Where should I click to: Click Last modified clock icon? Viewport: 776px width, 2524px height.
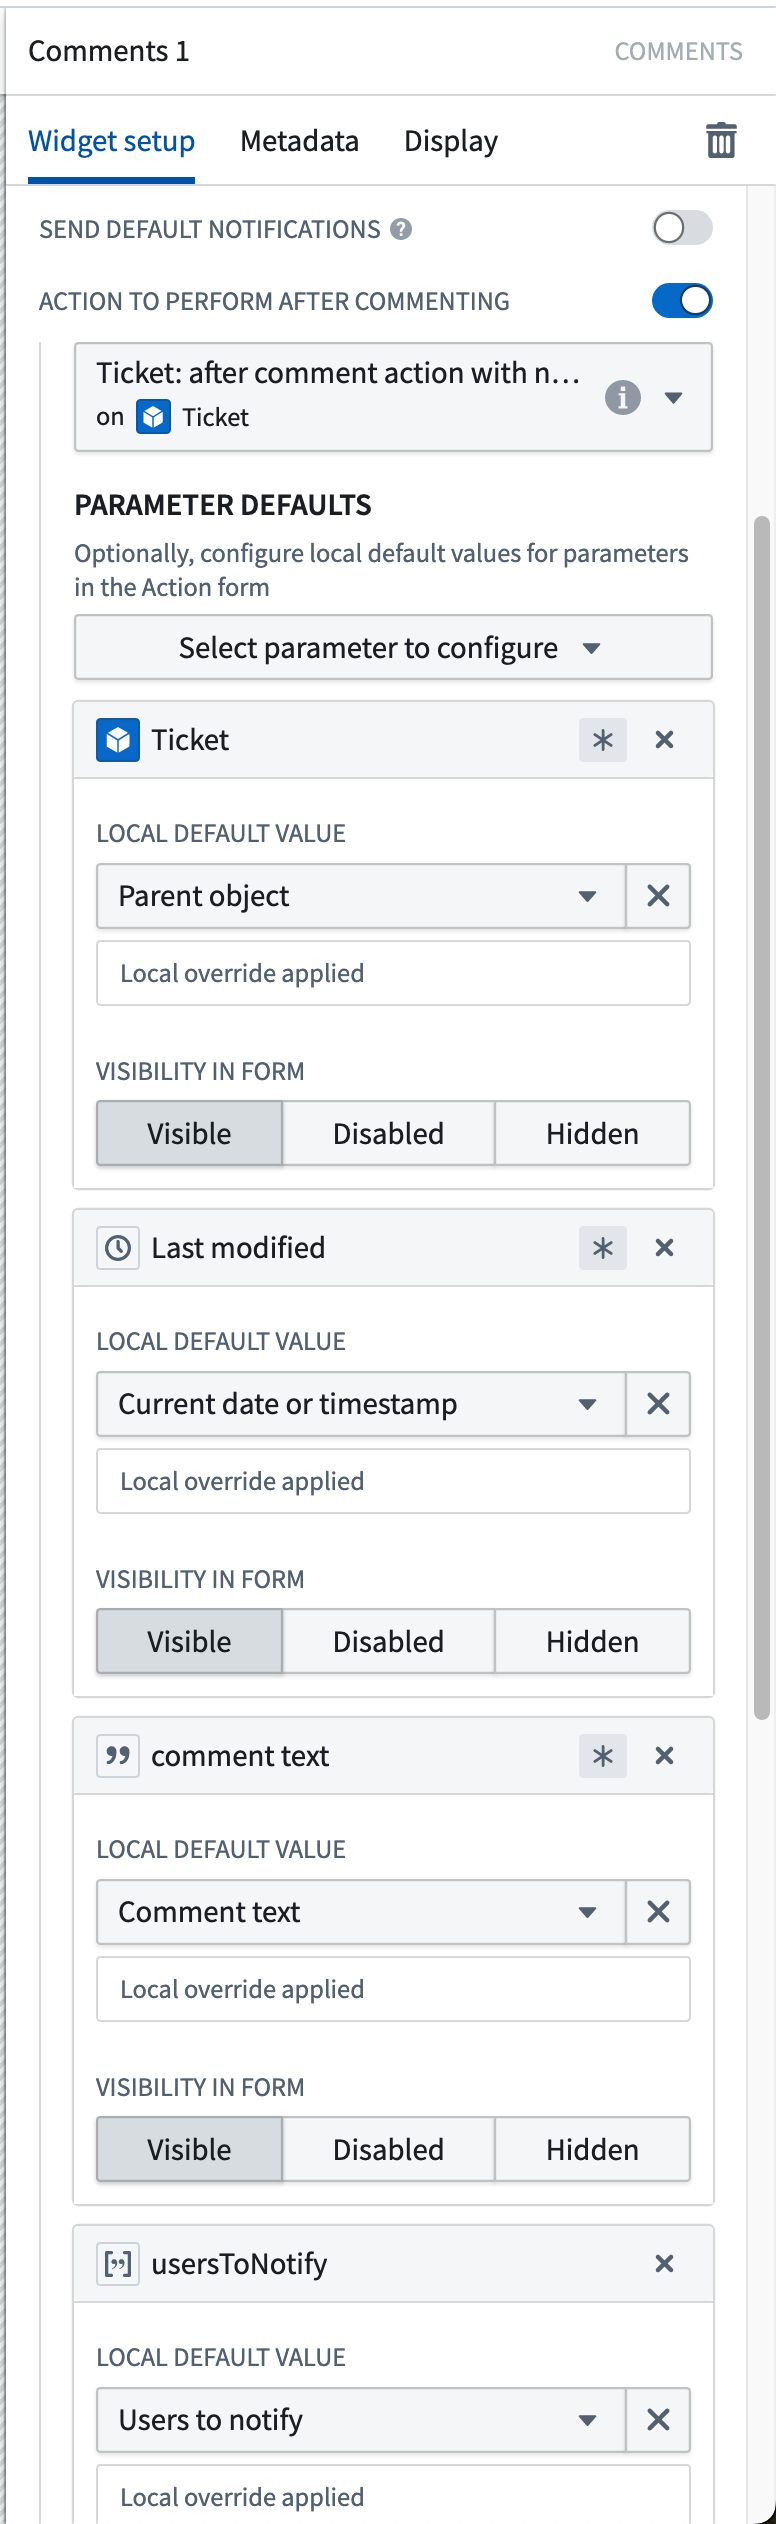pos(118,1248)
